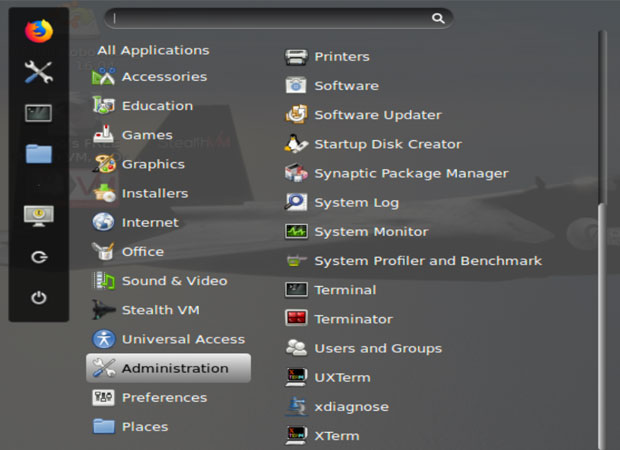This screenshot has width=620, height=450.
Task: Open the terminal favorite in the sidebar
Action: (x=38, y=113)
